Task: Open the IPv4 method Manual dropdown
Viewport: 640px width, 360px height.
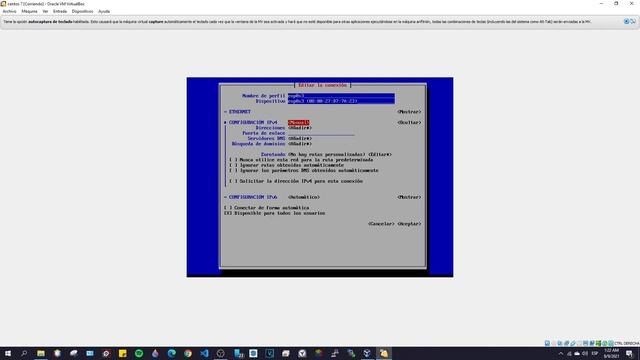Action: [x=299, y=122]
